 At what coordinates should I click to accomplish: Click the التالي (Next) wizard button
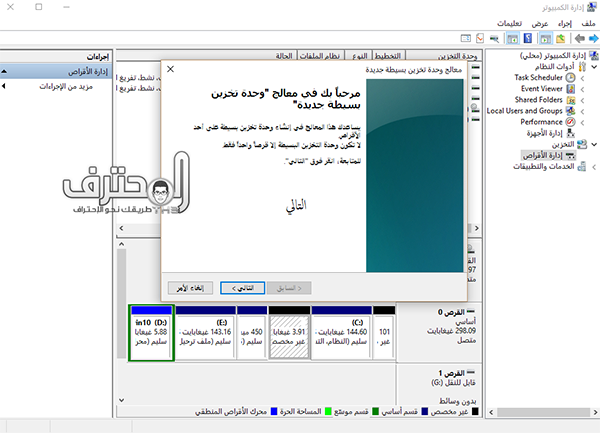[x=249, y=288]
